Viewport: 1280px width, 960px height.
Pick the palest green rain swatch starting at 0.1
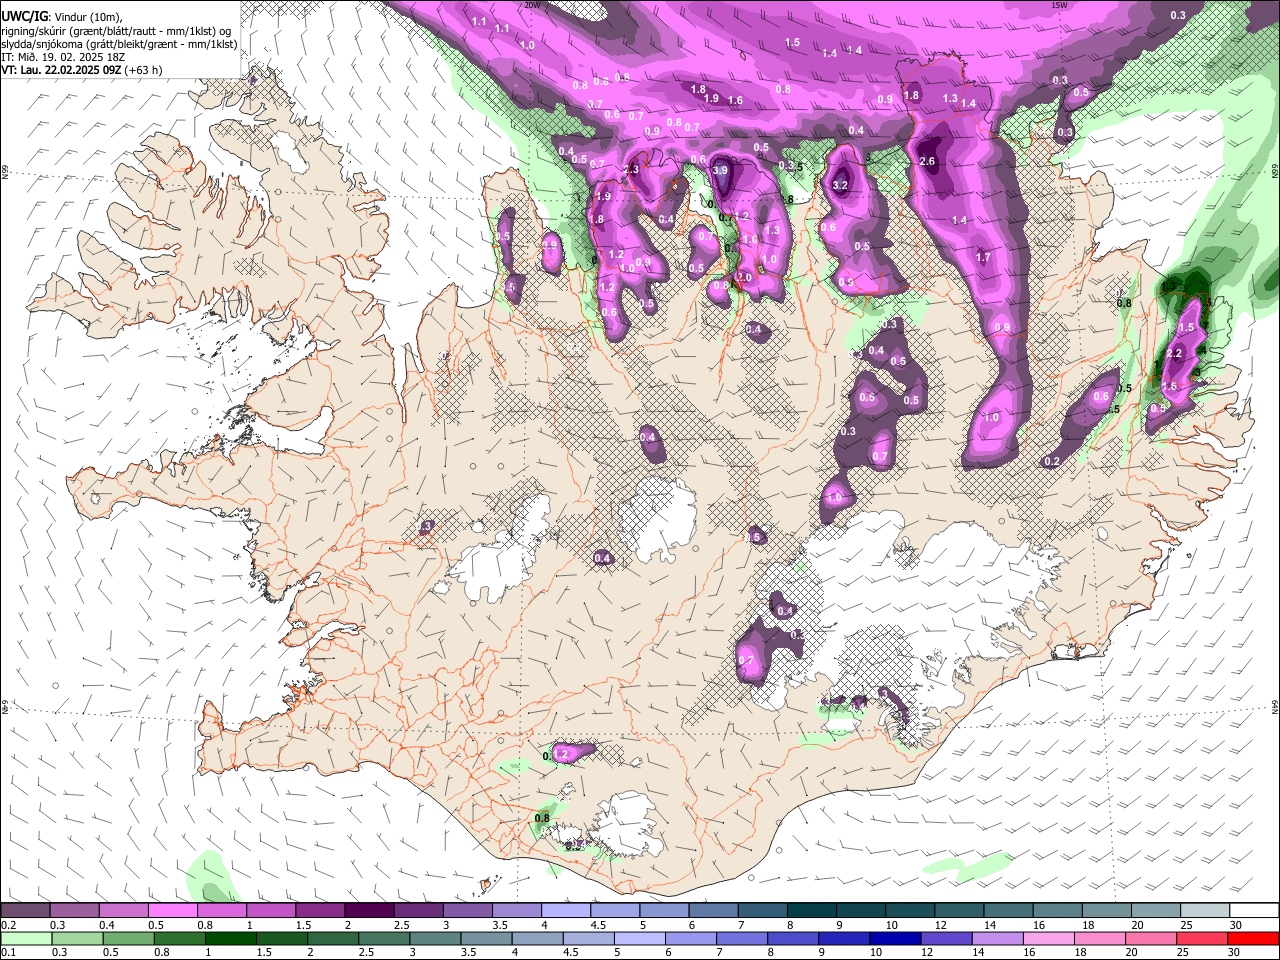coord(26,938)
